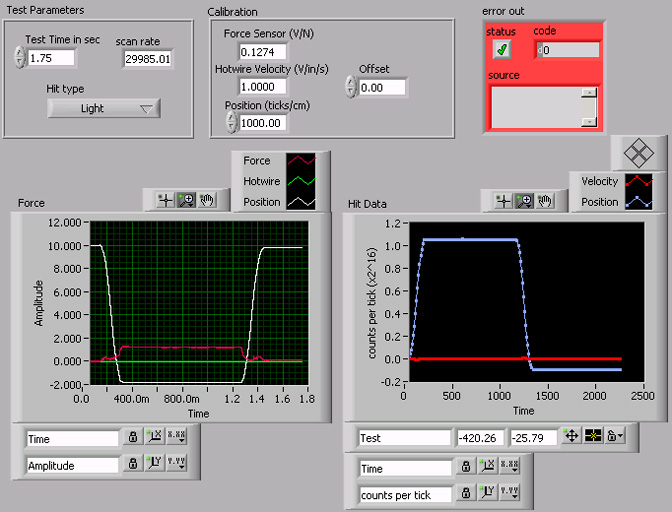
Task: Toggle the Hit Data Time axis lock
Action: click(466, 467)
